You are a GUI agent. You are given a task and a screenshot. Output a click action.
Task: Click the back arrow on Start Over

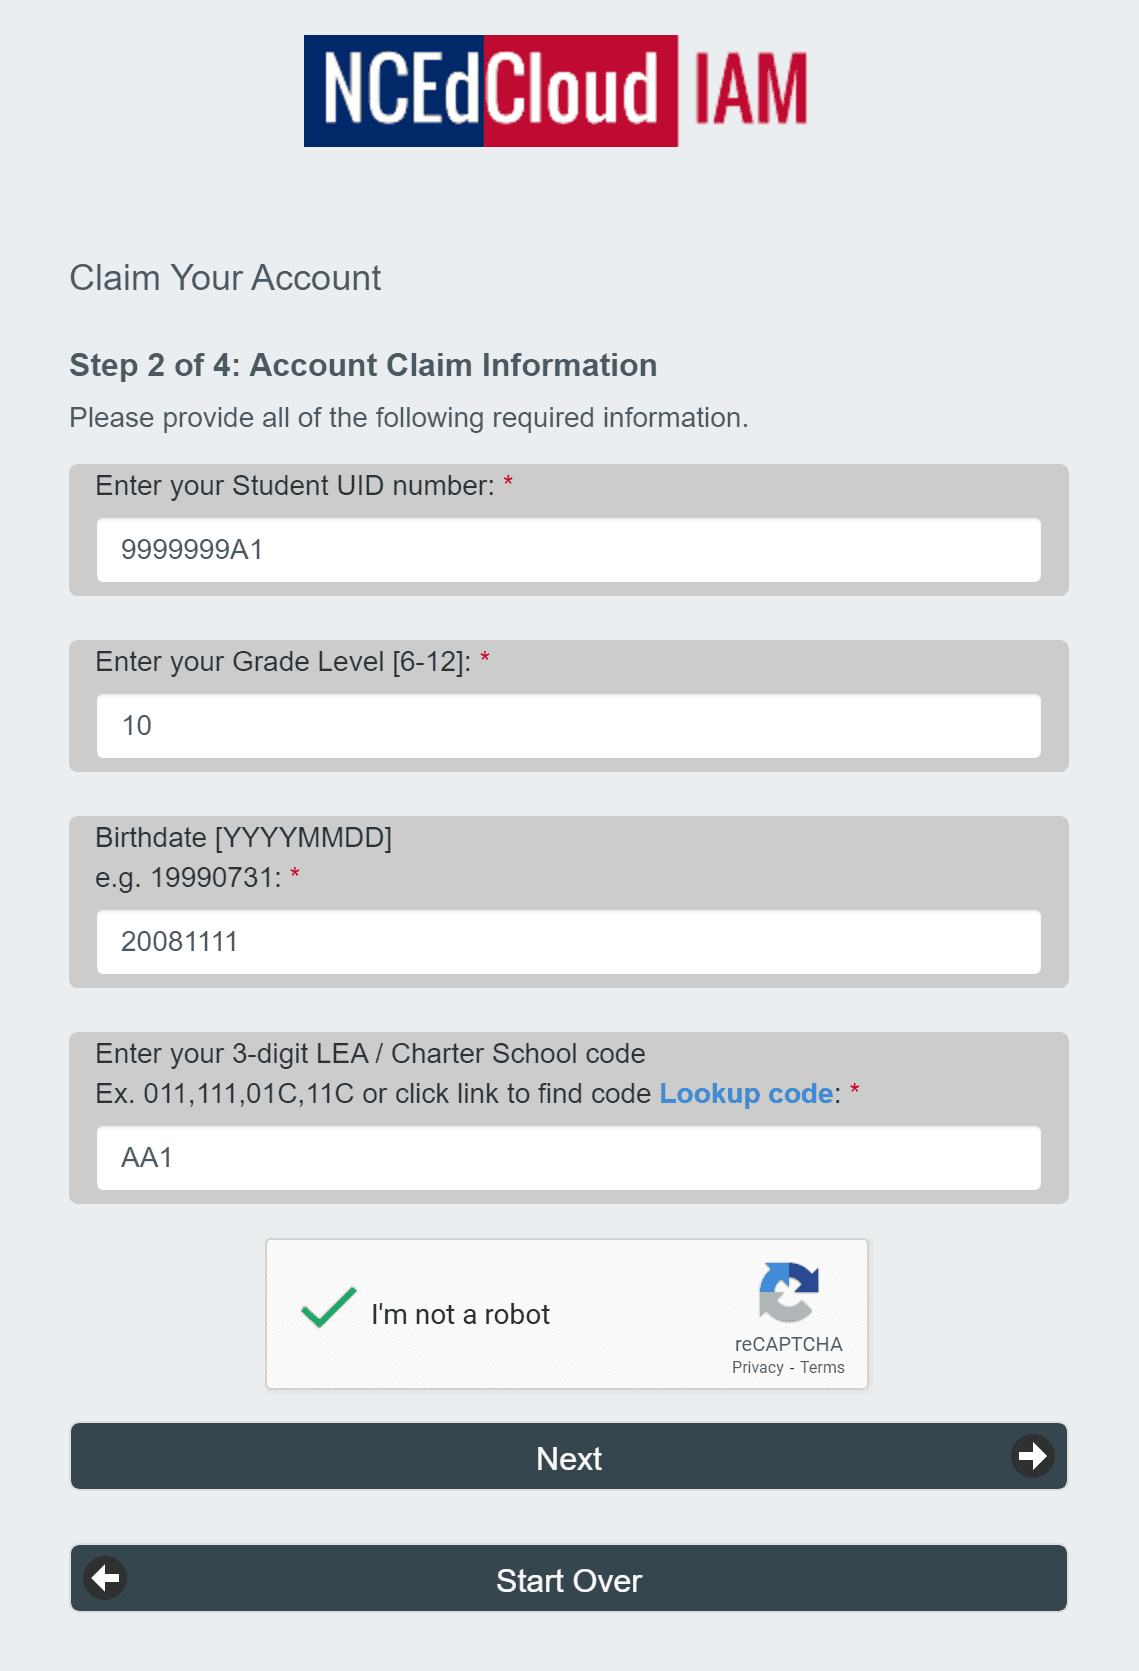(x=106, y=1579)
